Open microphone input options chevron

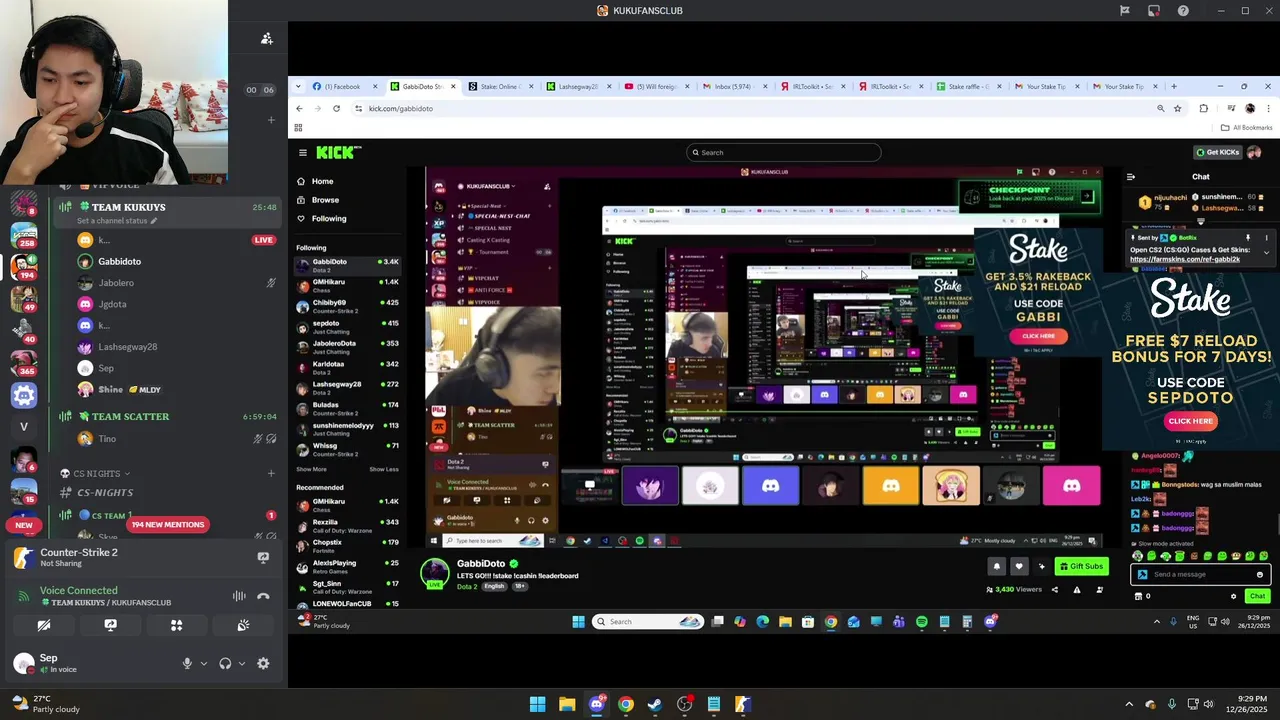coord(204,663)
